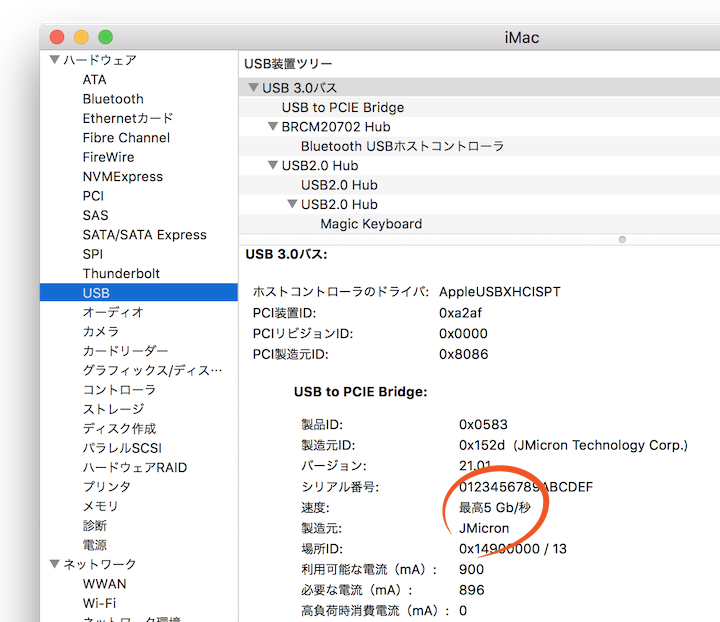This screenshot has height=622, width=720.
Task: Select PCI in the sidebar
Action: point(93,196)
